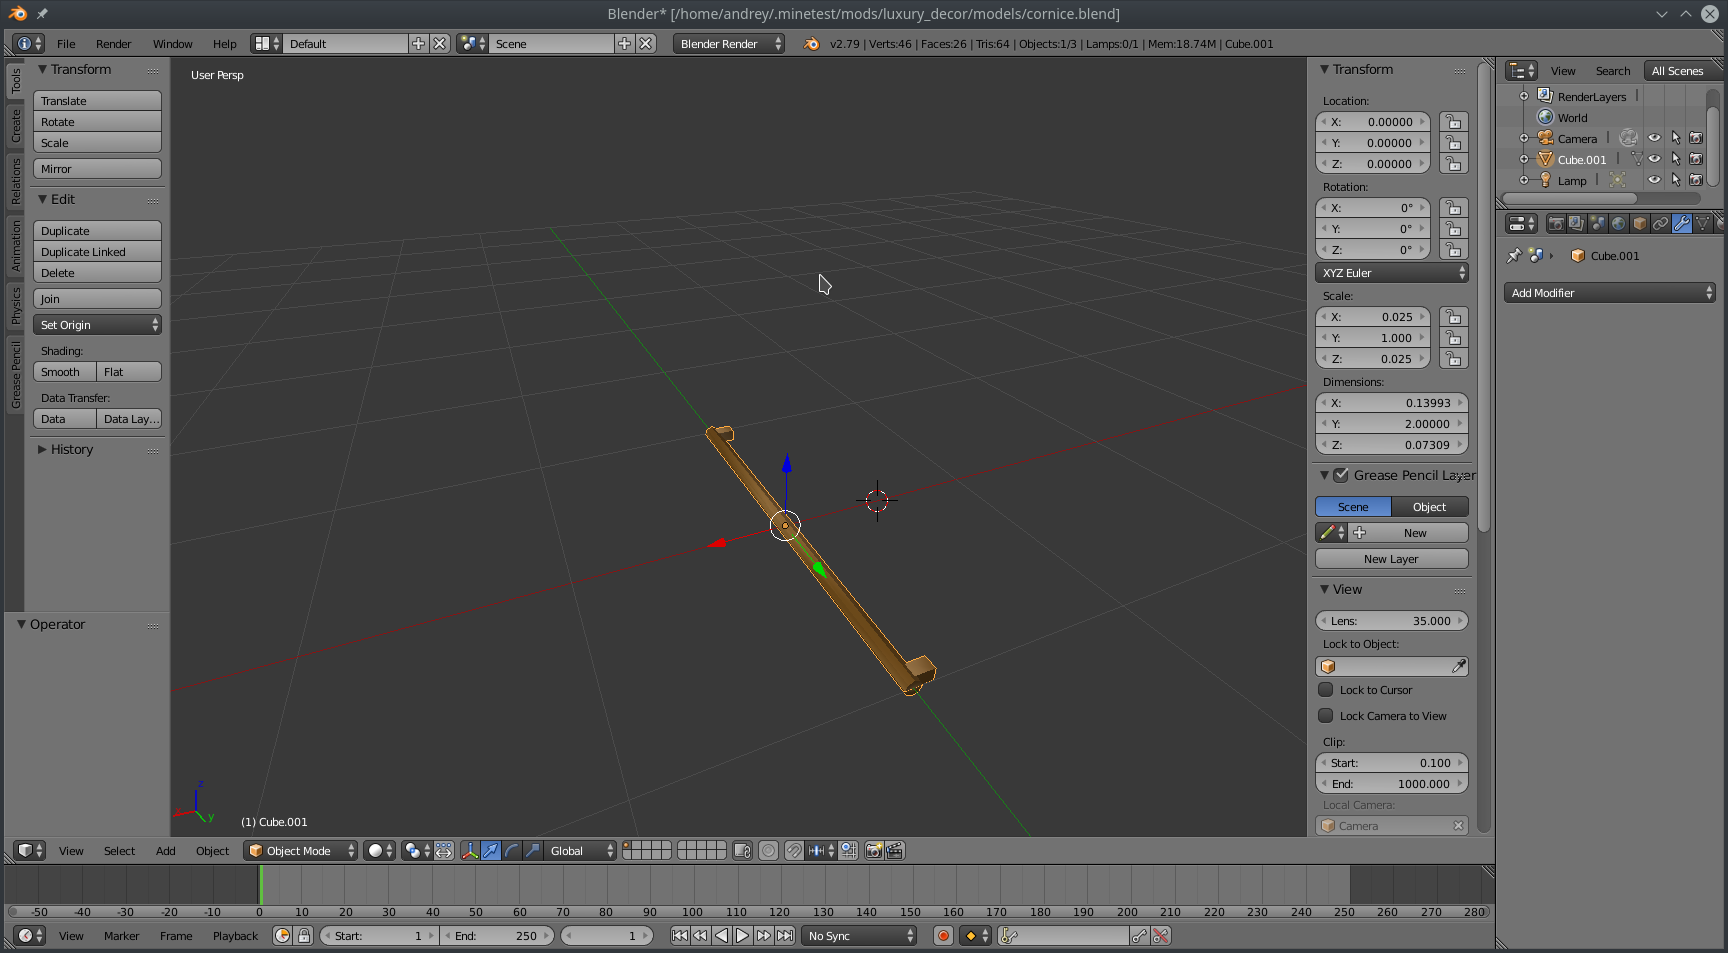Click the 3D manipulator axes toggle icon

click(x=470, y=851)
